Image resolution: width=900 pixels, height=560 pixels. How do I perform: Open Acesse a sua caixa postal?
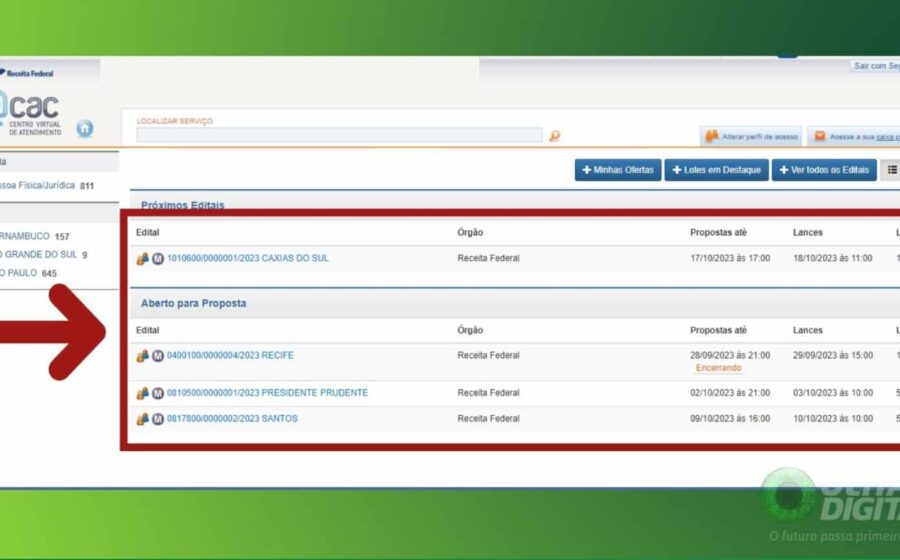(854, 137)
